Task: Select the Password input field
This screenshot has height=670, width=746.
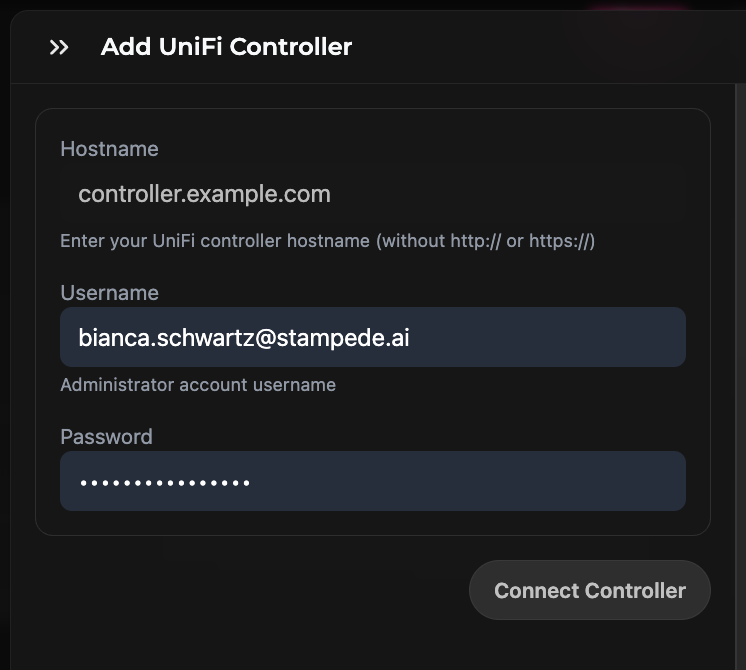Action: click(x=372, y=482)
